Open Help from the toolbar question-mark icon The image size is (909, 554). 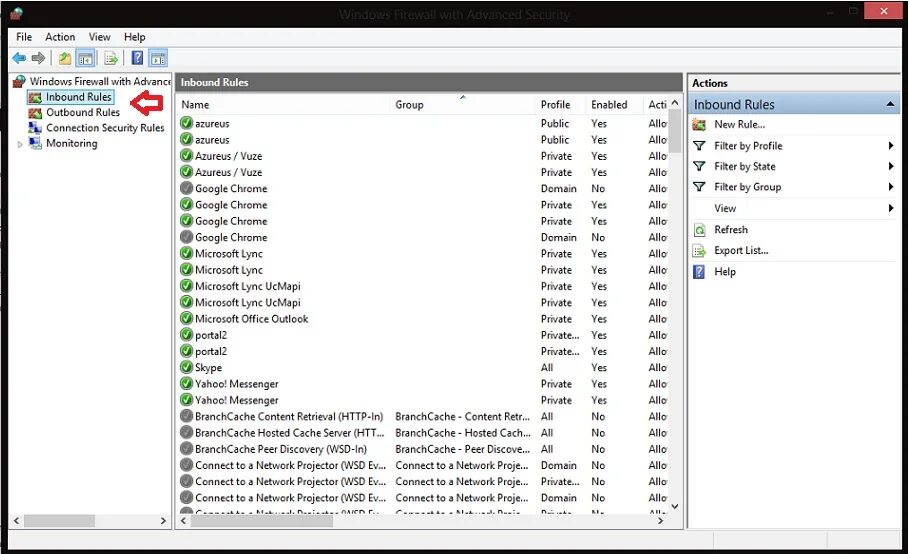[137, 58]
